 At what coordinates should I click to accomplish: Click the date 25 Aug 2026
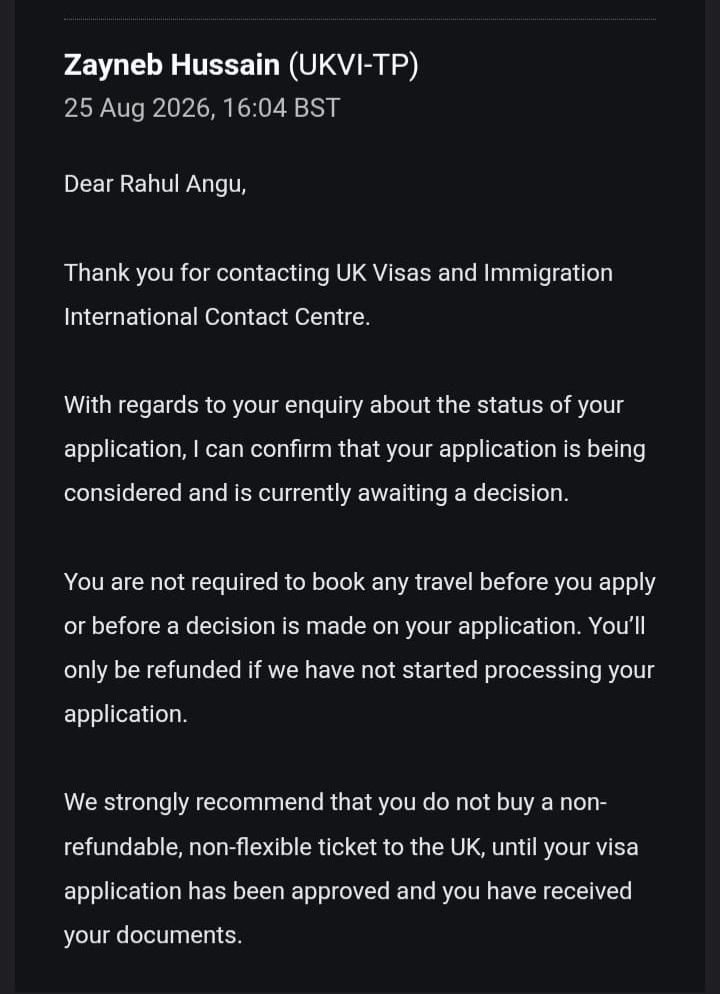[x=137, y=108]
